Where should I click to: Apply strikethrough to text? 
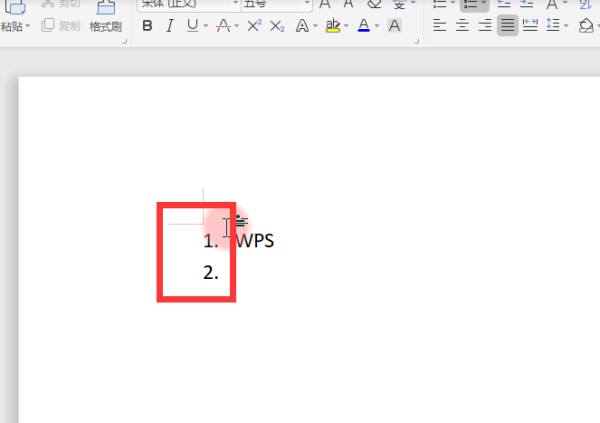click(223, 26)
